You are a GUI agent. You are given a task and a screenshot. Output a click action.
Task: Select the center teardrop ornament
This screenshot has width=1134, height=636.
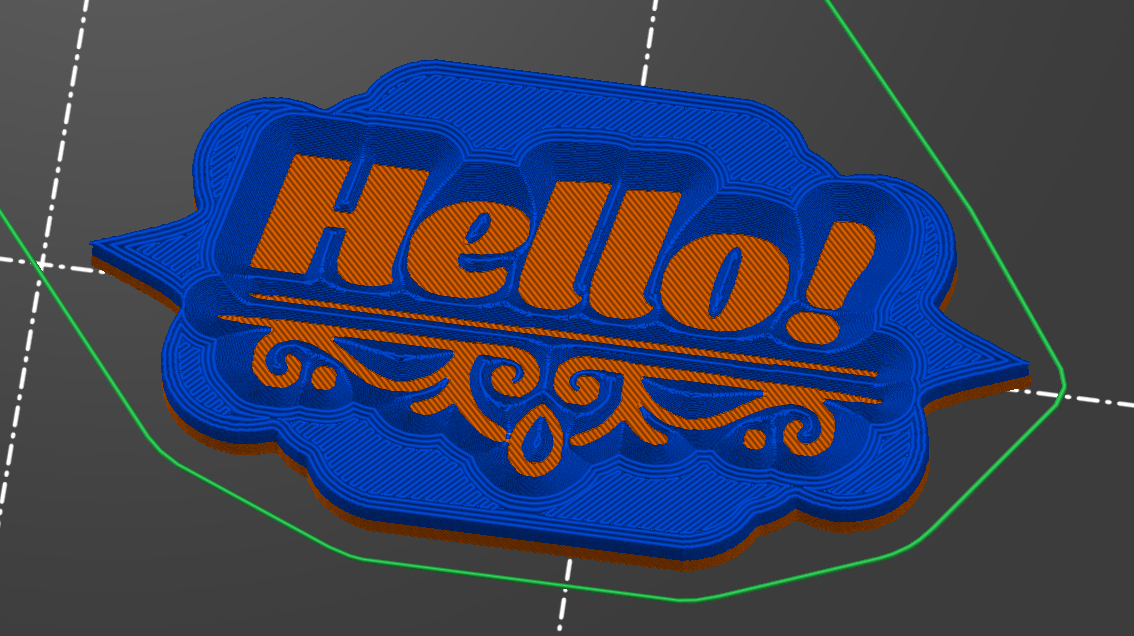[x=536, y=443]
